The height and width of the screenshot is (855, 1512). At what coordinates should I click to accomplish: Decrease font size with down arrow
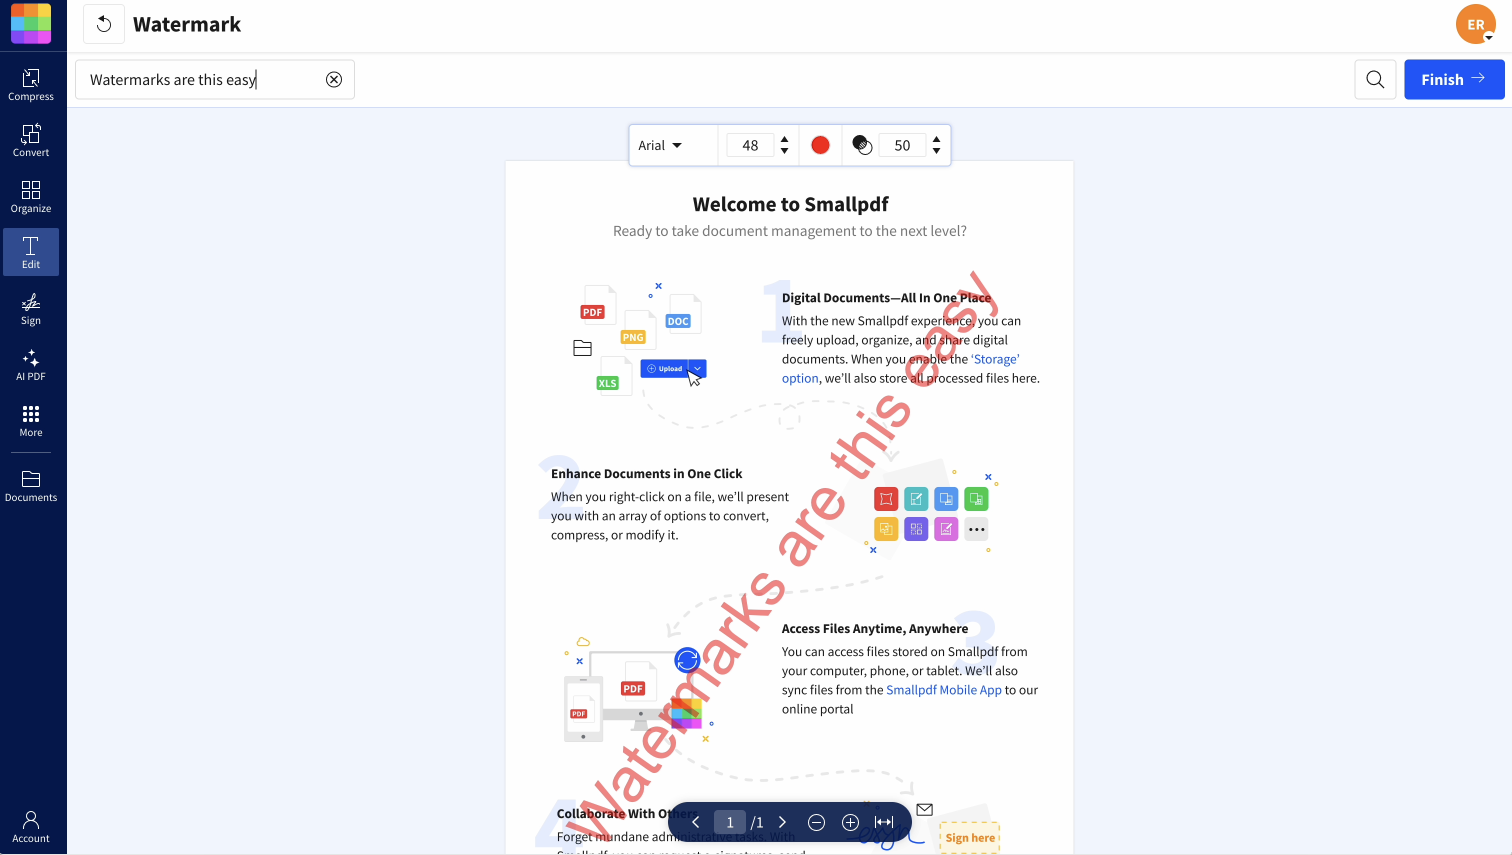[x=785, y=151]
